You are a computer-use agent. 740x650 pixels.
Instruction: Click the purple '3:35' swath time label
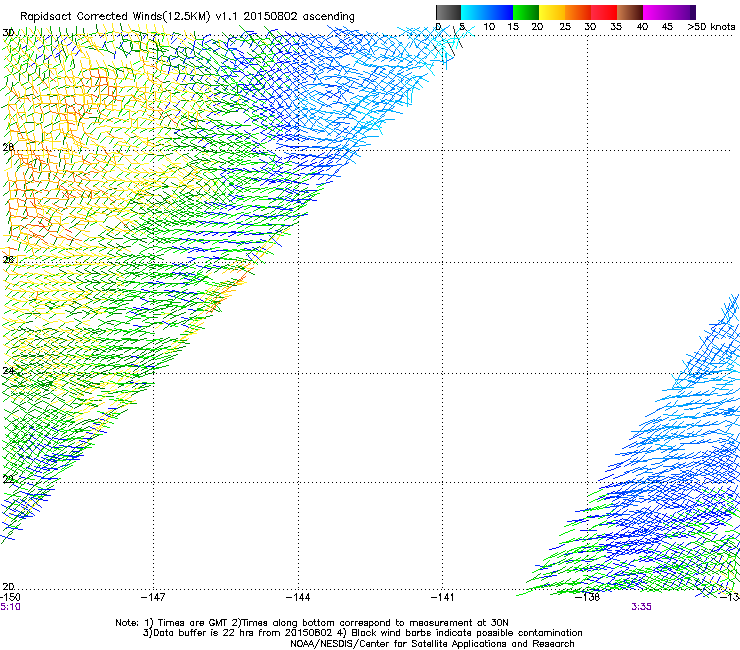(641, 607)
